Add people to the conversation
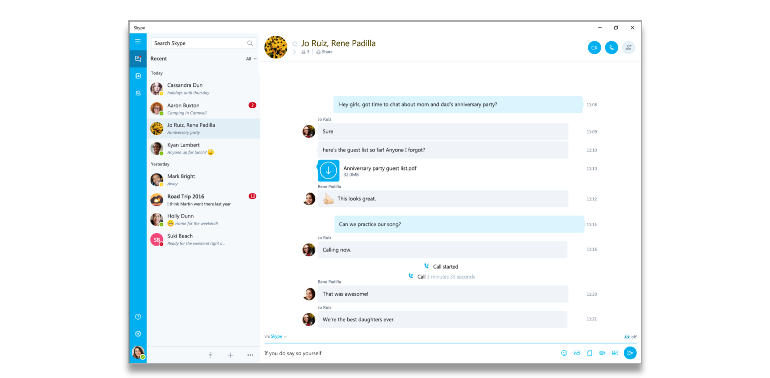The height and width of the screenshot is (378, 770). pos(629,48)
